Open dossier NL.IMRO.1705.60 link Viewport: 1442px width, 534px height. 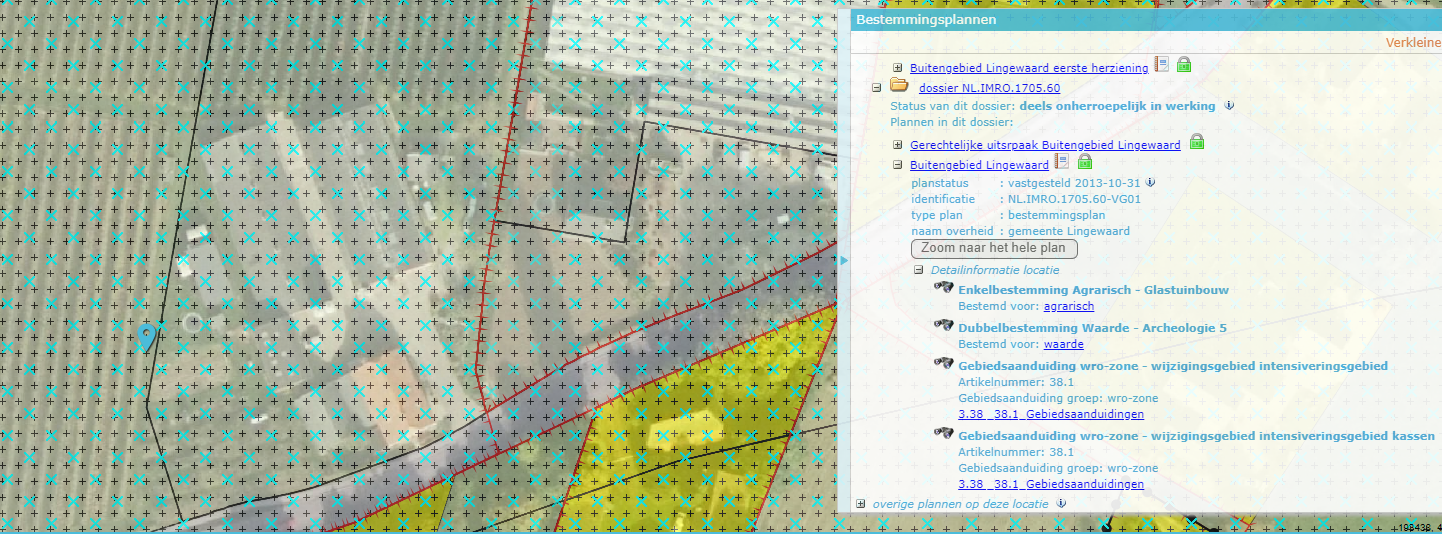pyautogui.click(x=989, y=88)
